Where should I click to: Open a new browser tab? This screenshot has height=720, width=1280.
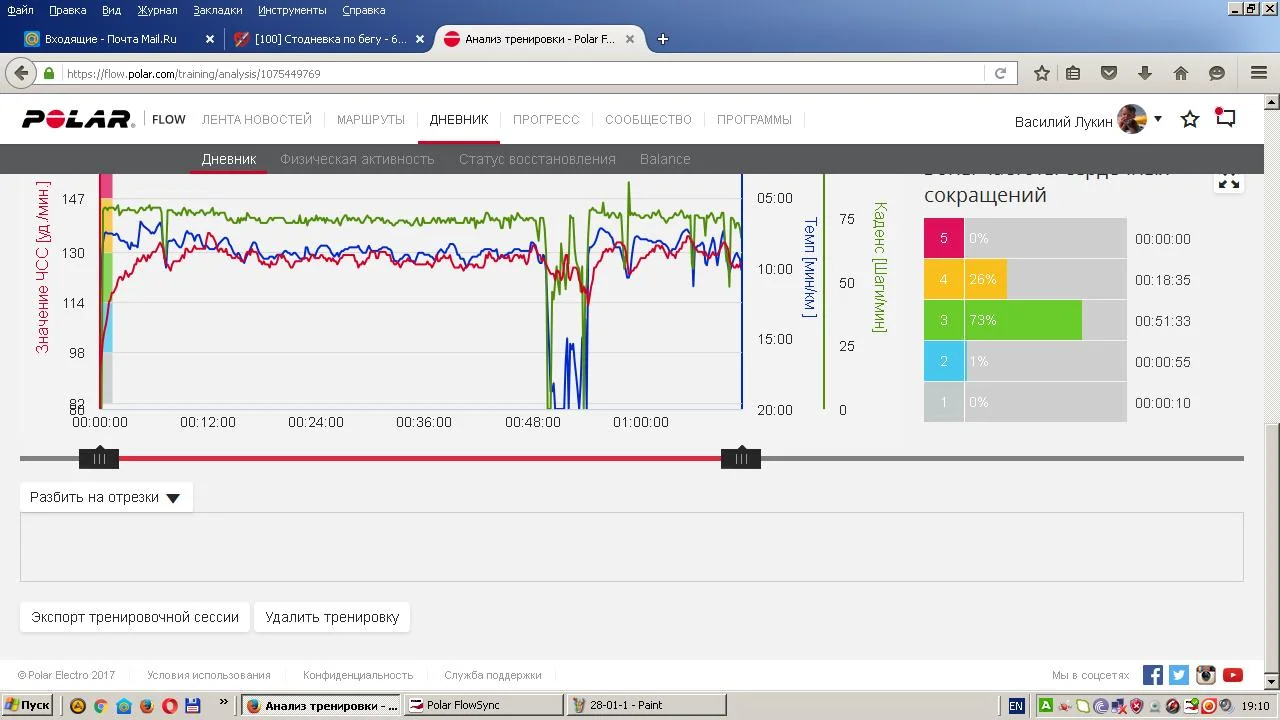click(662, 39)
